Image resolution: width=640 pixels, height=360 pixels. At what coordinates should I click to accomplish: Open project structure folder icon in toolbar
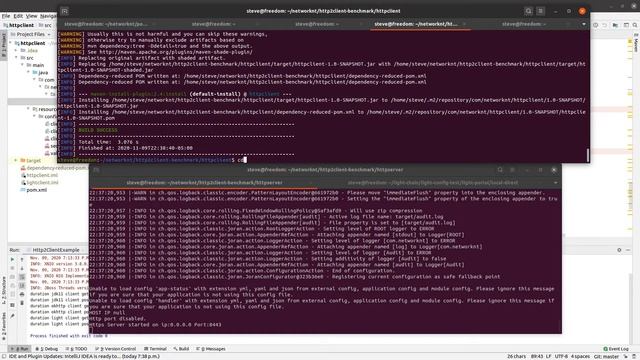click(x=615, y=25)
